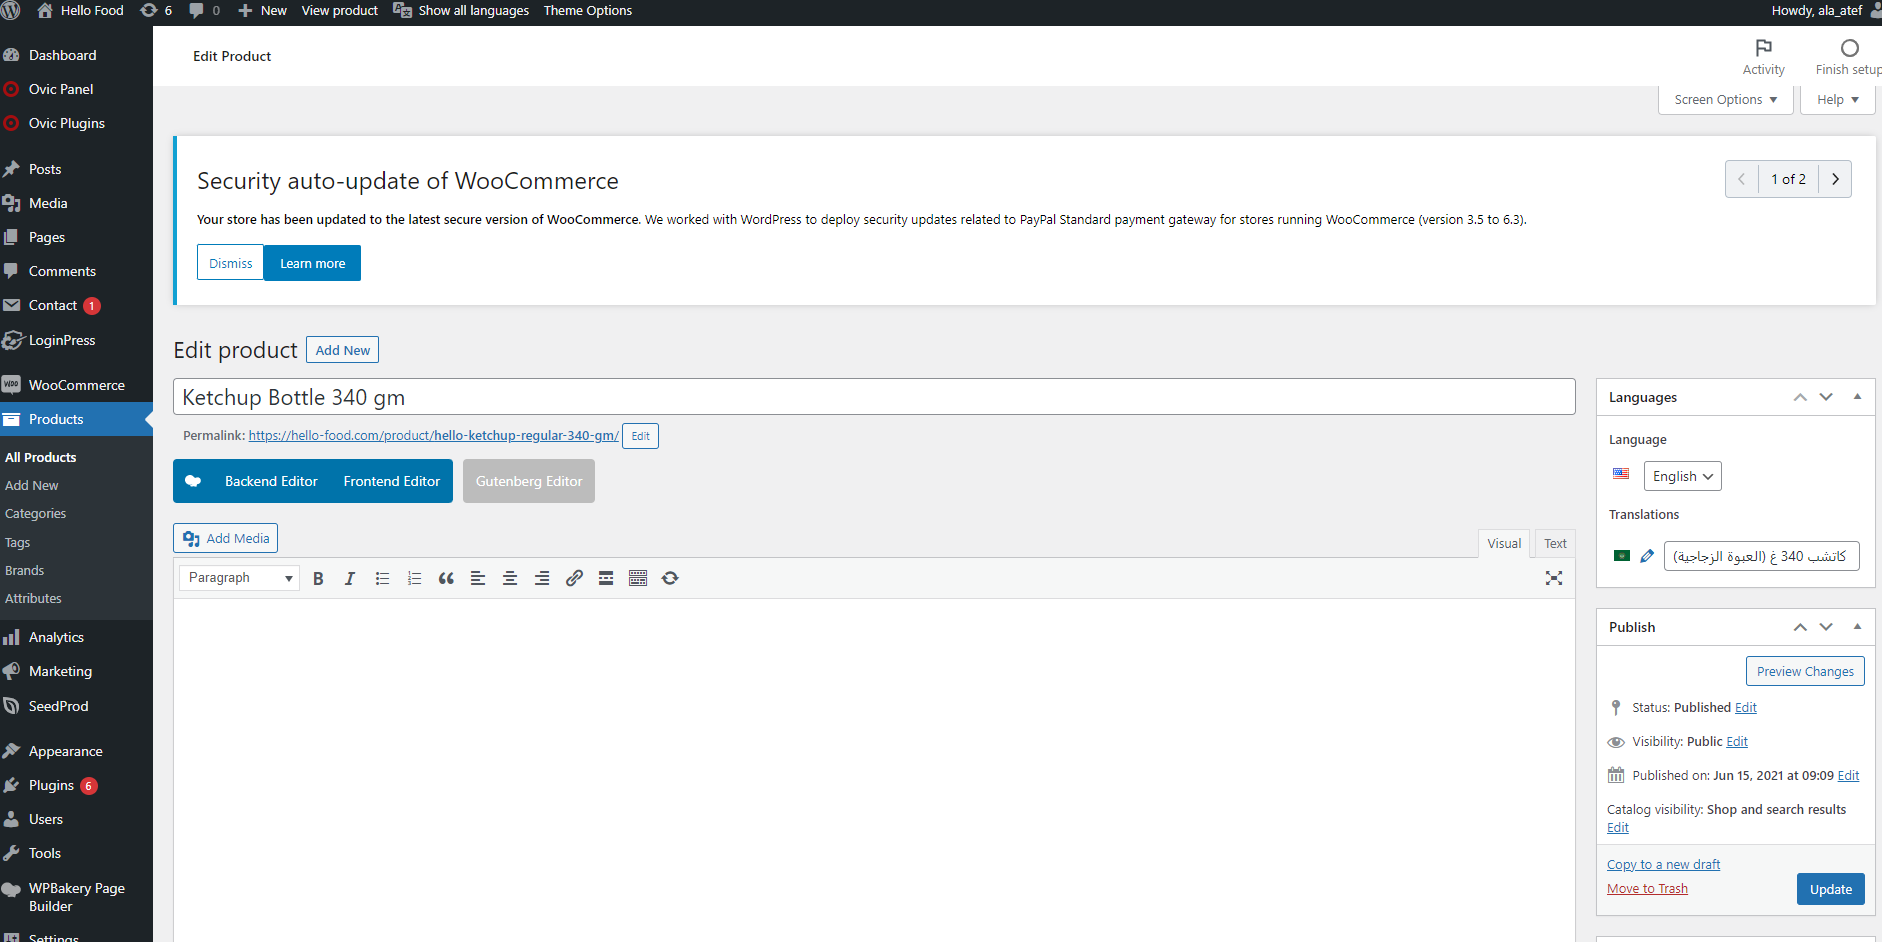Open the Paragraph format dropdown
The height and width of the screenshot is (942, 1882).
coord(239,578)
